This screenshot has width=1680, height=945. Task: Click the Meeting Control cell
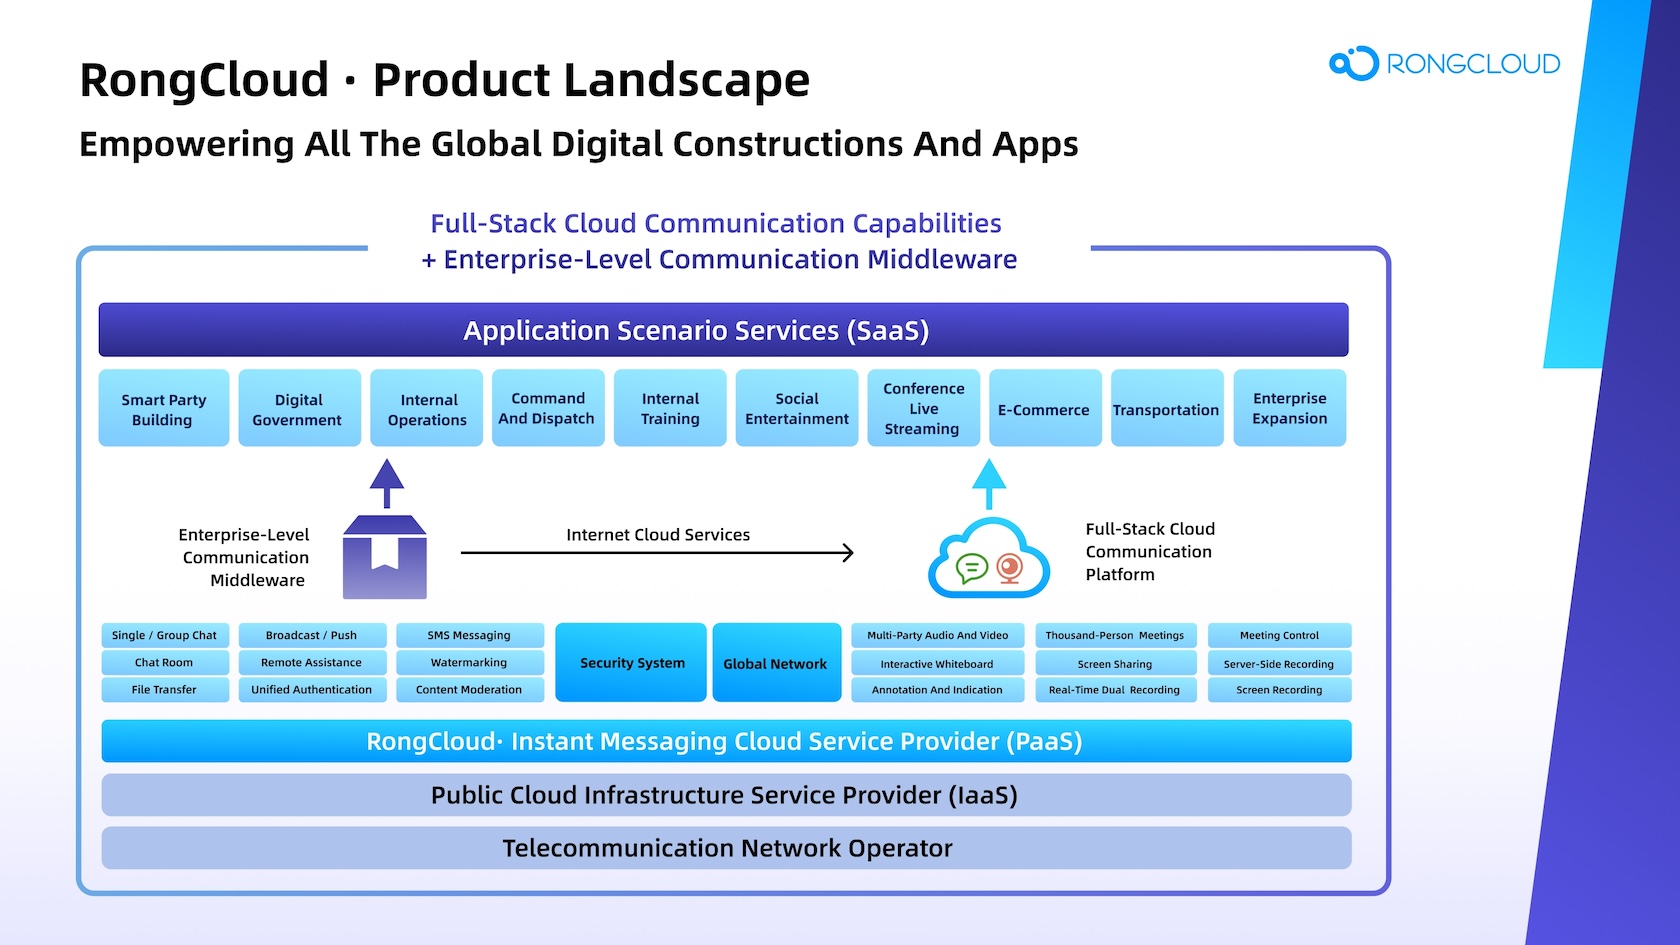[1280, 635]
